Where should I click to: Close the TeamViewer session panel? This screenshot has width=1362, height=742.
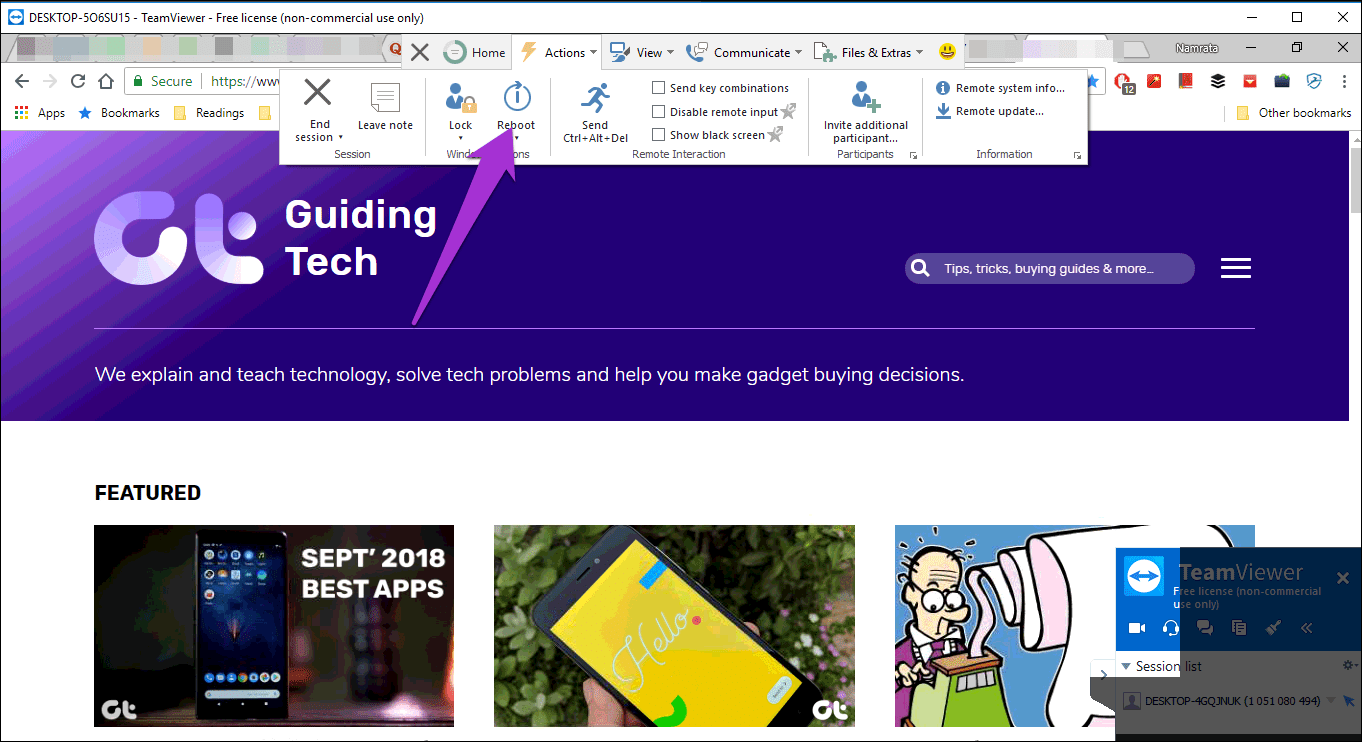pyautogui.click(x=1343, y=578)
